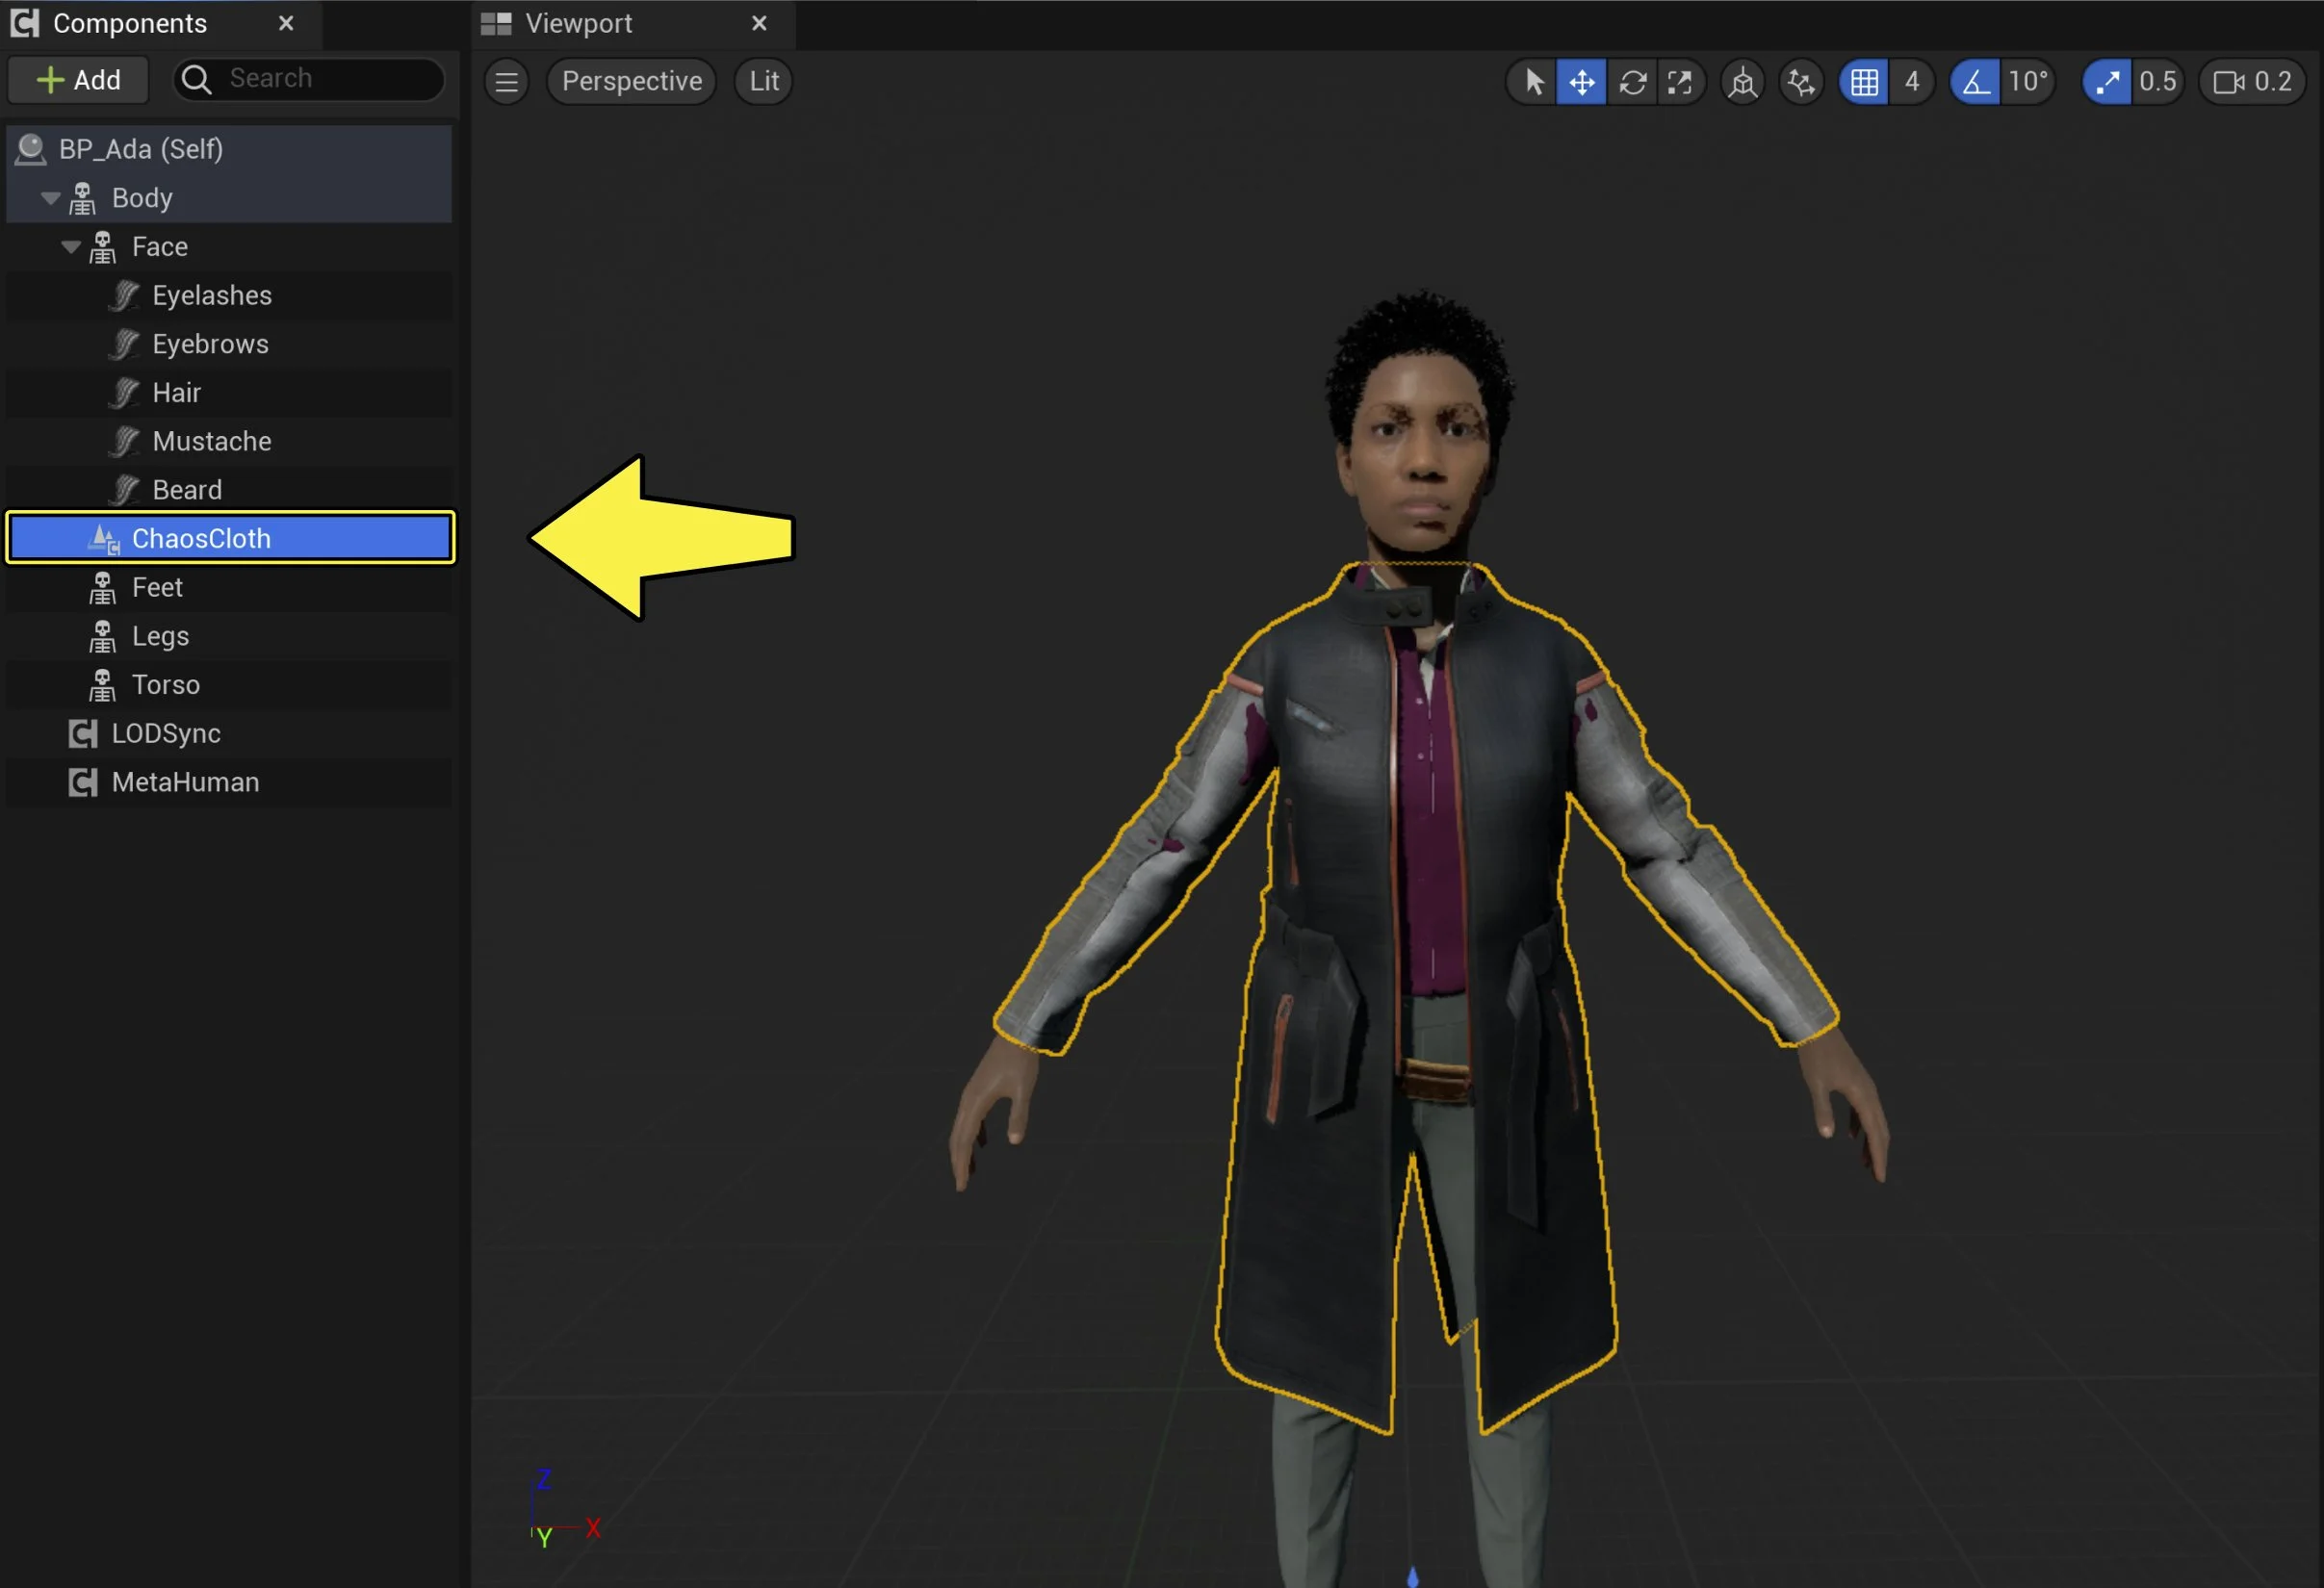Select the LODSync component
Image resolution: width=2324 pixels, height=1588 pixels.
[x=229, y=734]
